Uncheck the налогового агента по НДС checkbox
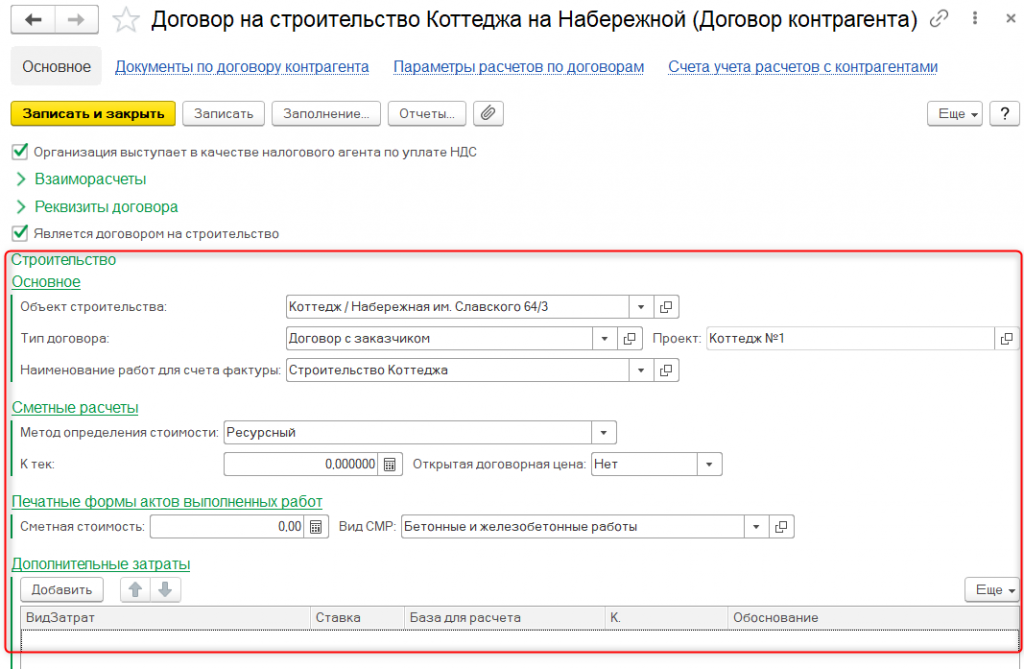The width and height of the screenshot is (1024, 669). [19, 152]
